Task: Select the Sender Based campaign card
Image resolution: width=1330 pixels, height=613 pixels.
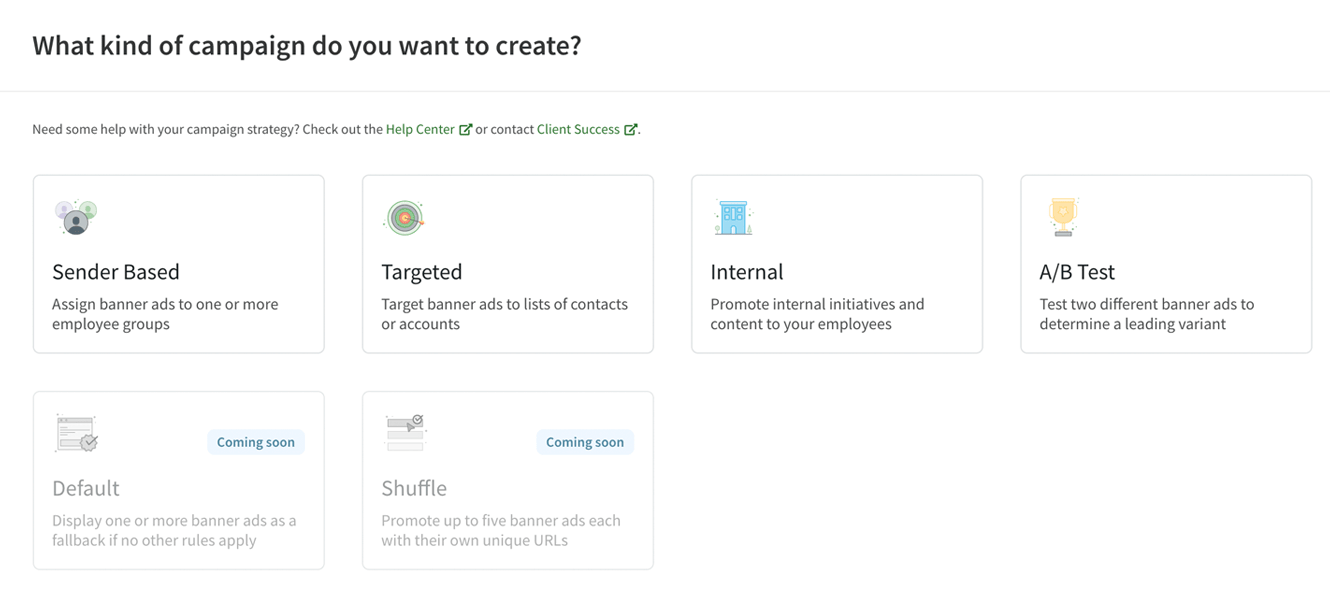Action: coord(178,263)
